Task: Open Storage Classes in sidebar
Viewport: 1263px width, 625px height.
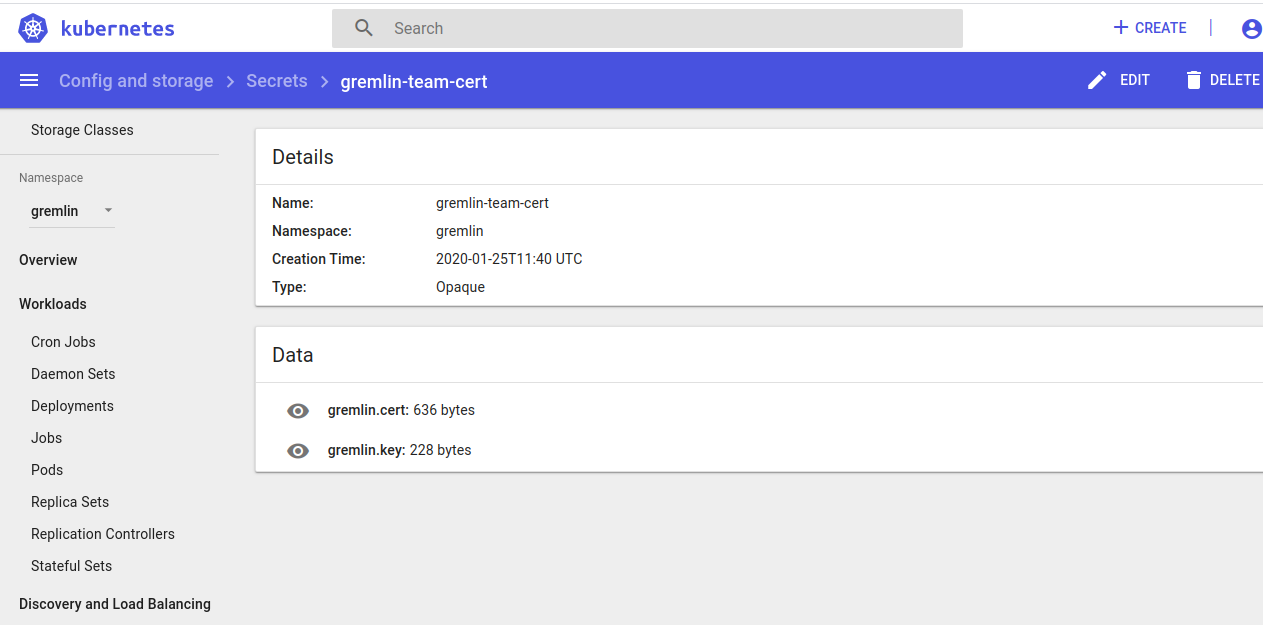Action: click(82, 130)
